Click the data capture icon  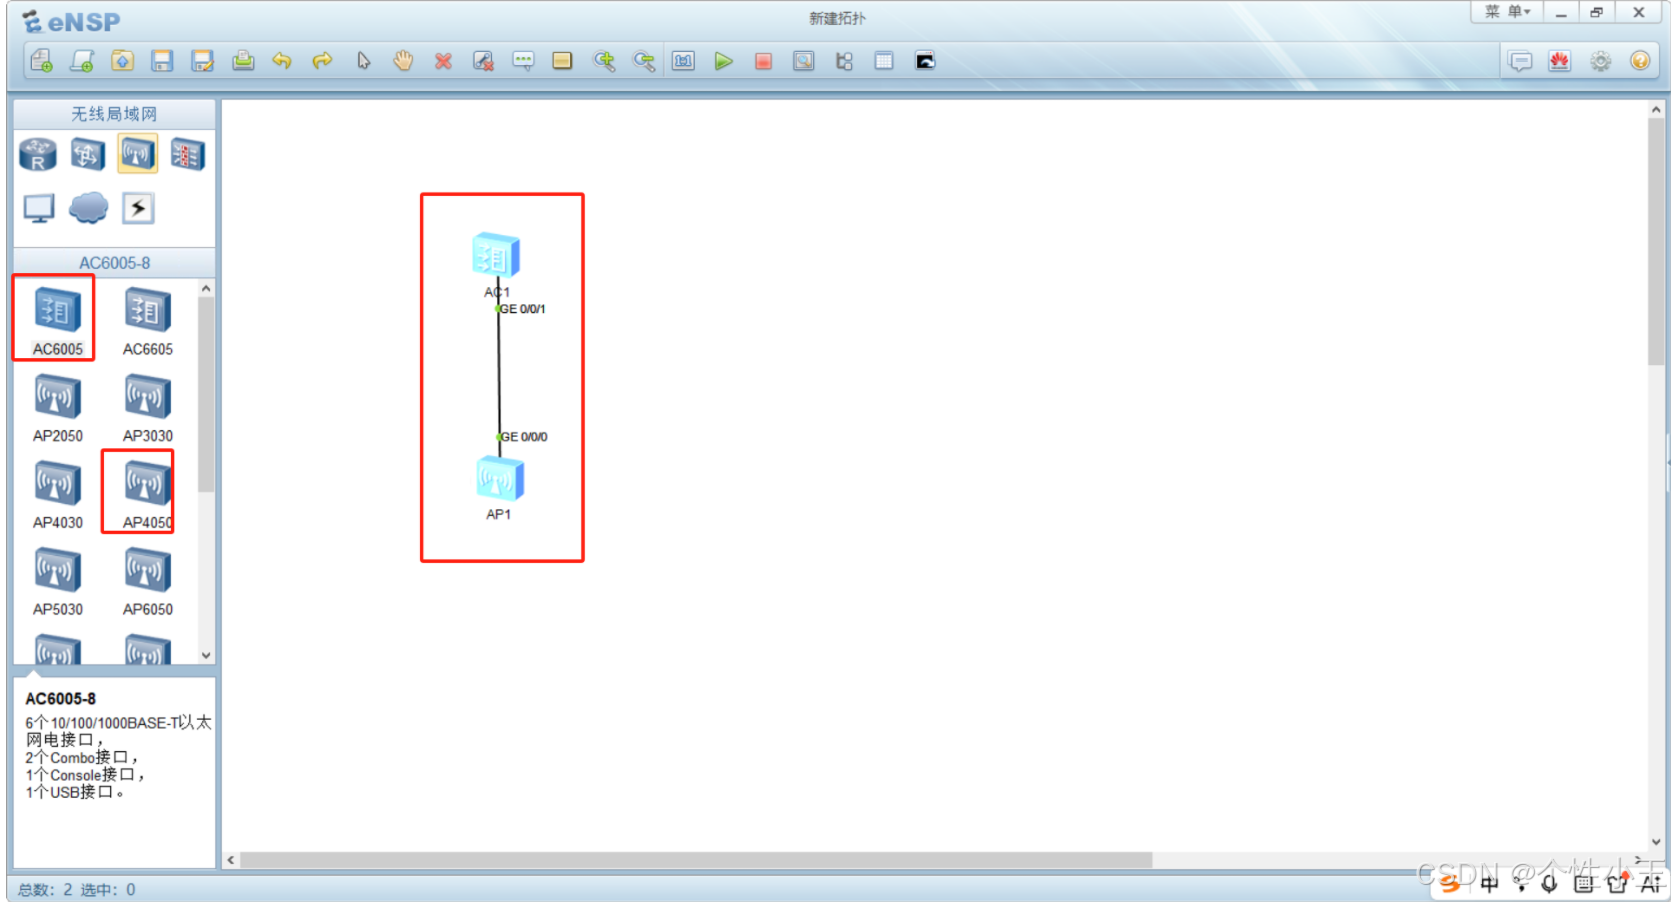tap(804, 61)
